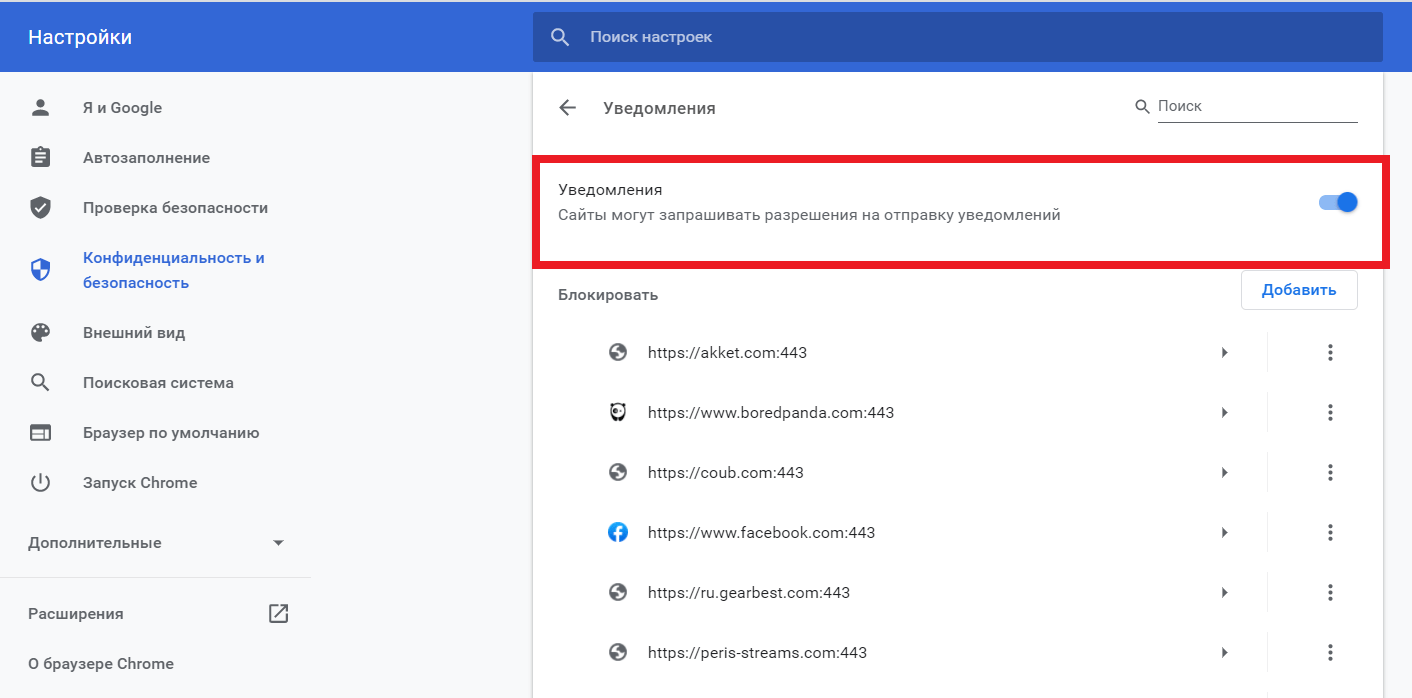Click the Facebook favicon in blocked list
Viewport: 1412px width, 698px height.
coord(618,533)
